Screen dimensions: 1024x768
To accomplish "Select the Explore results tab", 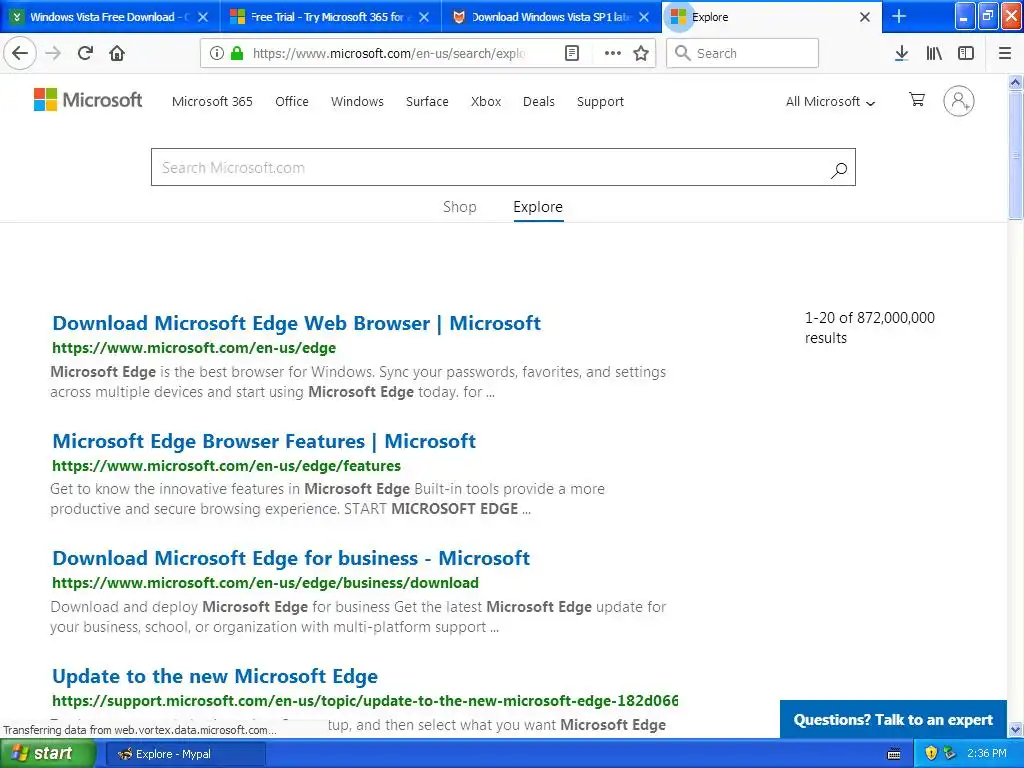I will click(538, 207).
